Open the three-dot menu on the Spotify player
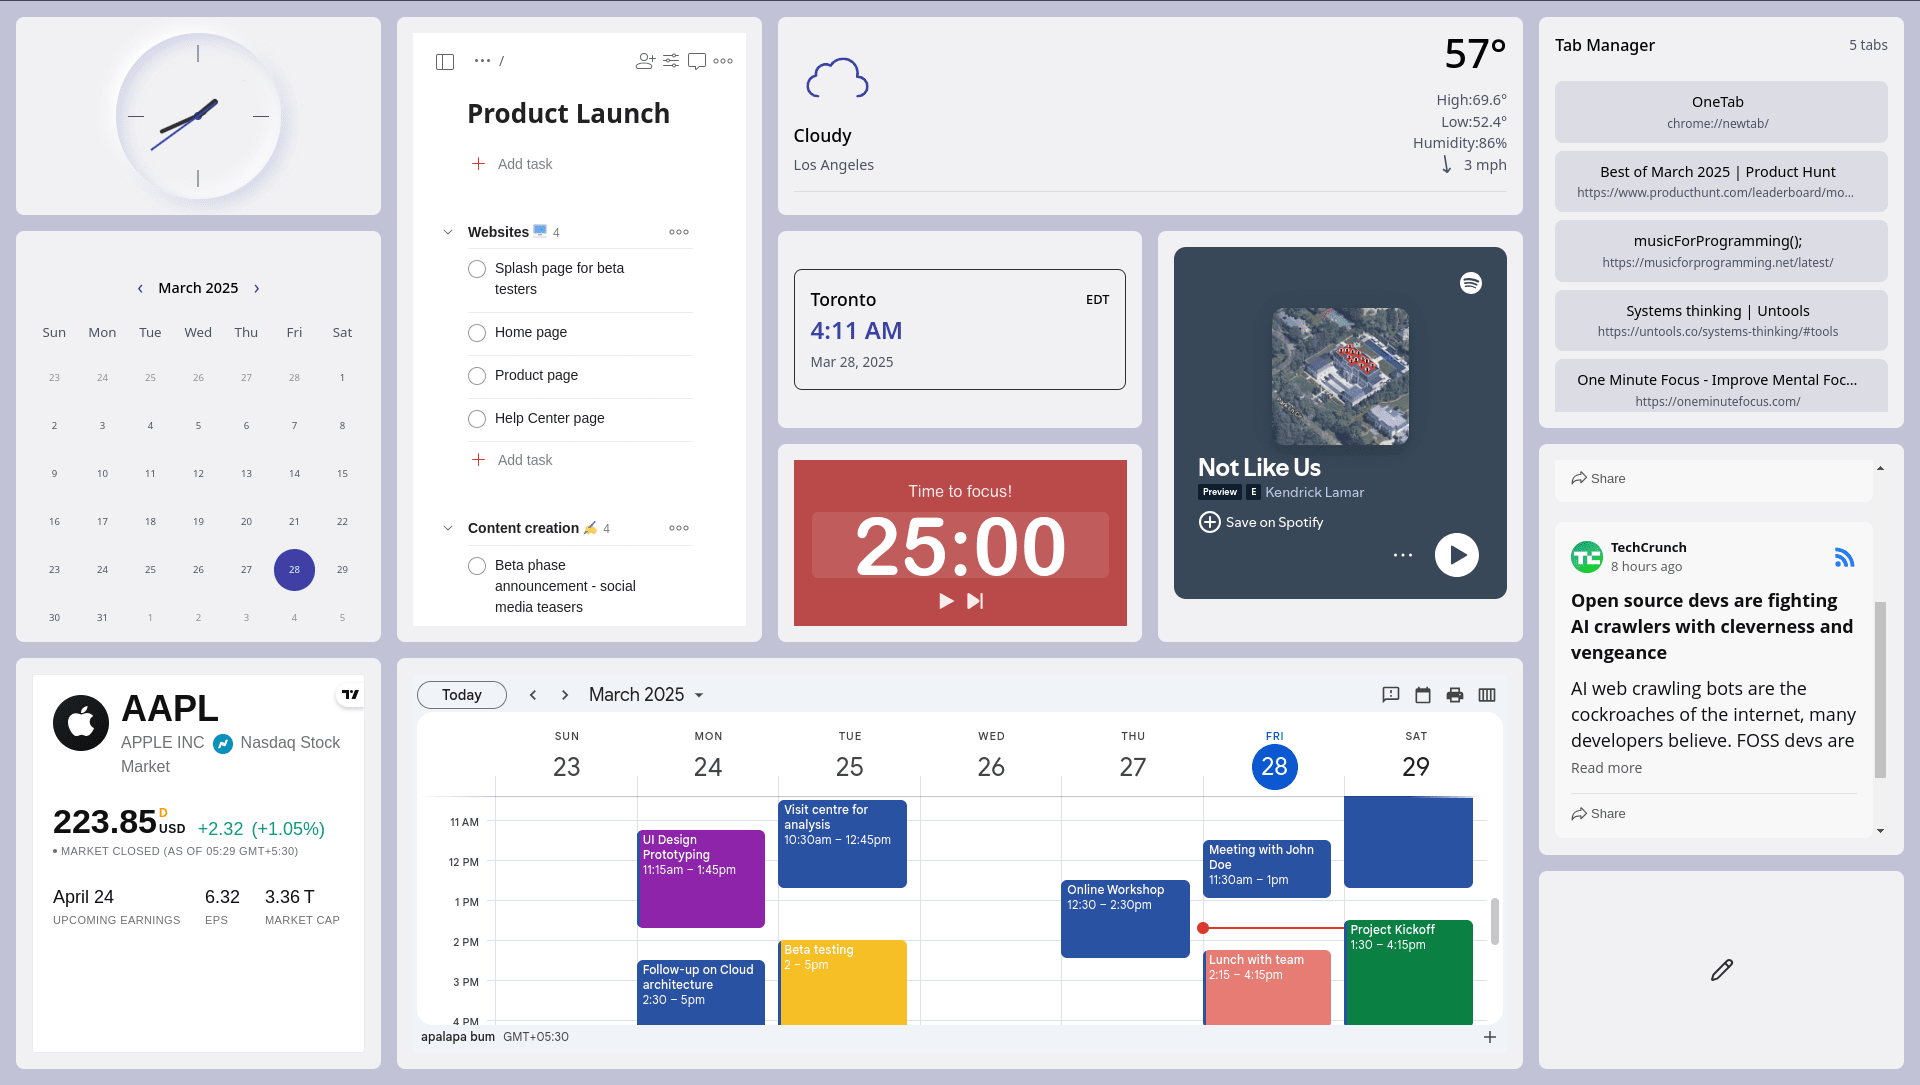This screenshot has width=1920, height=1085. click(1403, 555)
